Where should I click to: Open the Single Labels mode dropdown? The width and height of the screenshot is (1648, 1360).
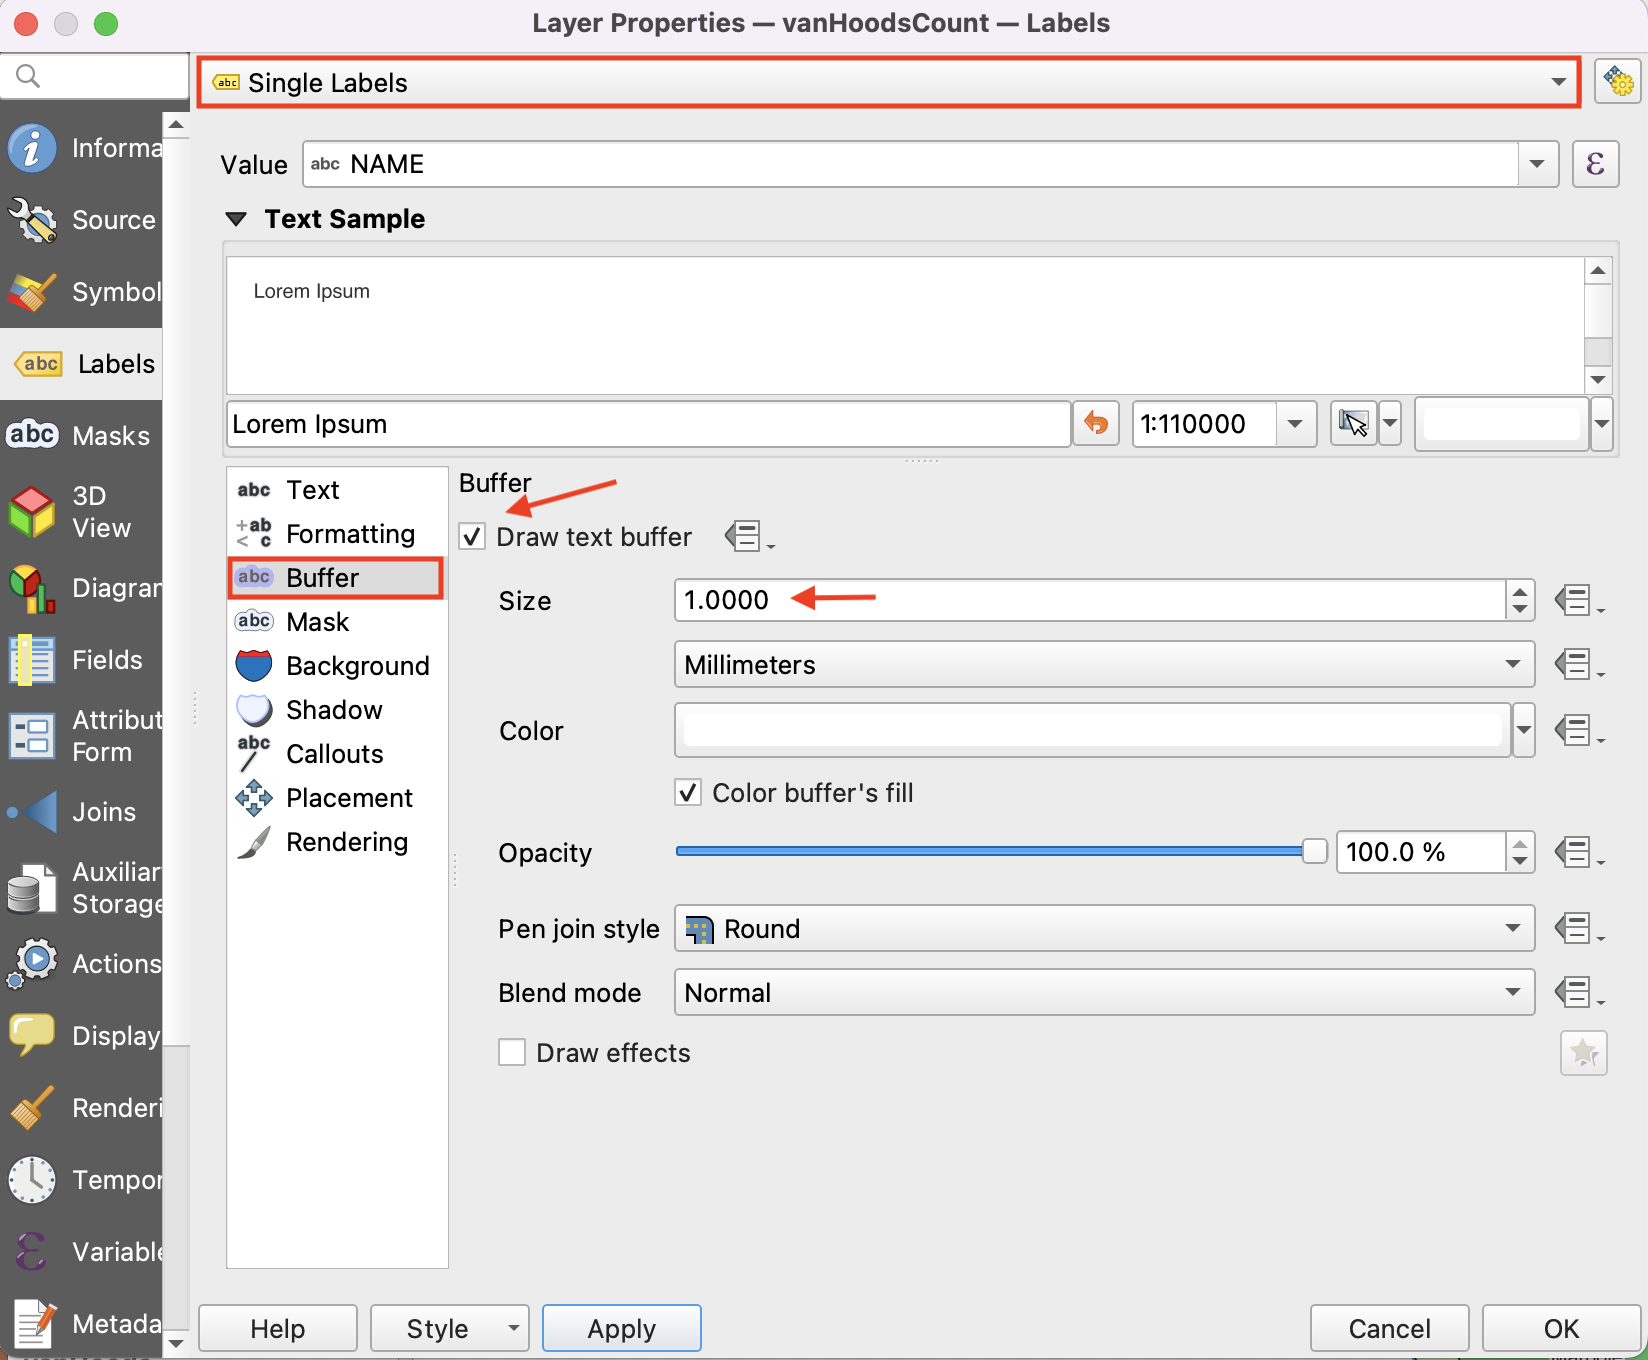coord(888,82)
